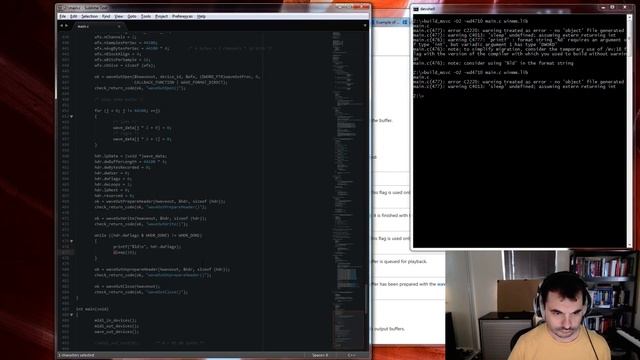Collapse the while-loop block fold arrow
640x360 pixels.
(71, 241)
